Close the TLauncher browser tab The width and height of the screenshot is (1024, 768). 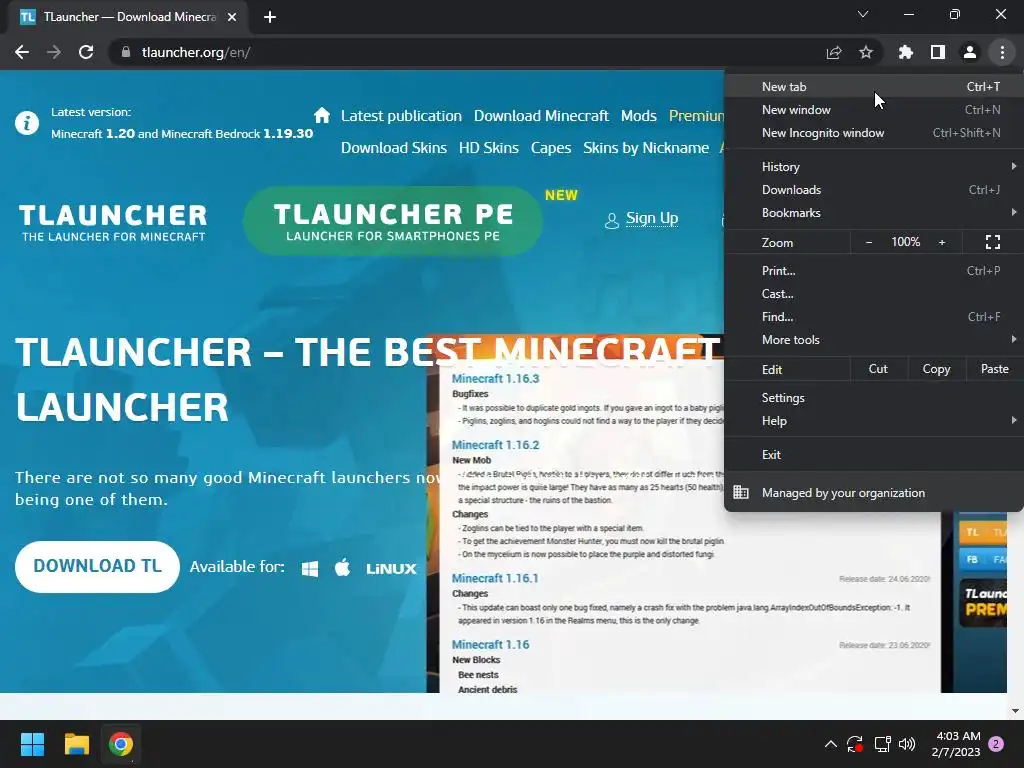coord(232,17)
